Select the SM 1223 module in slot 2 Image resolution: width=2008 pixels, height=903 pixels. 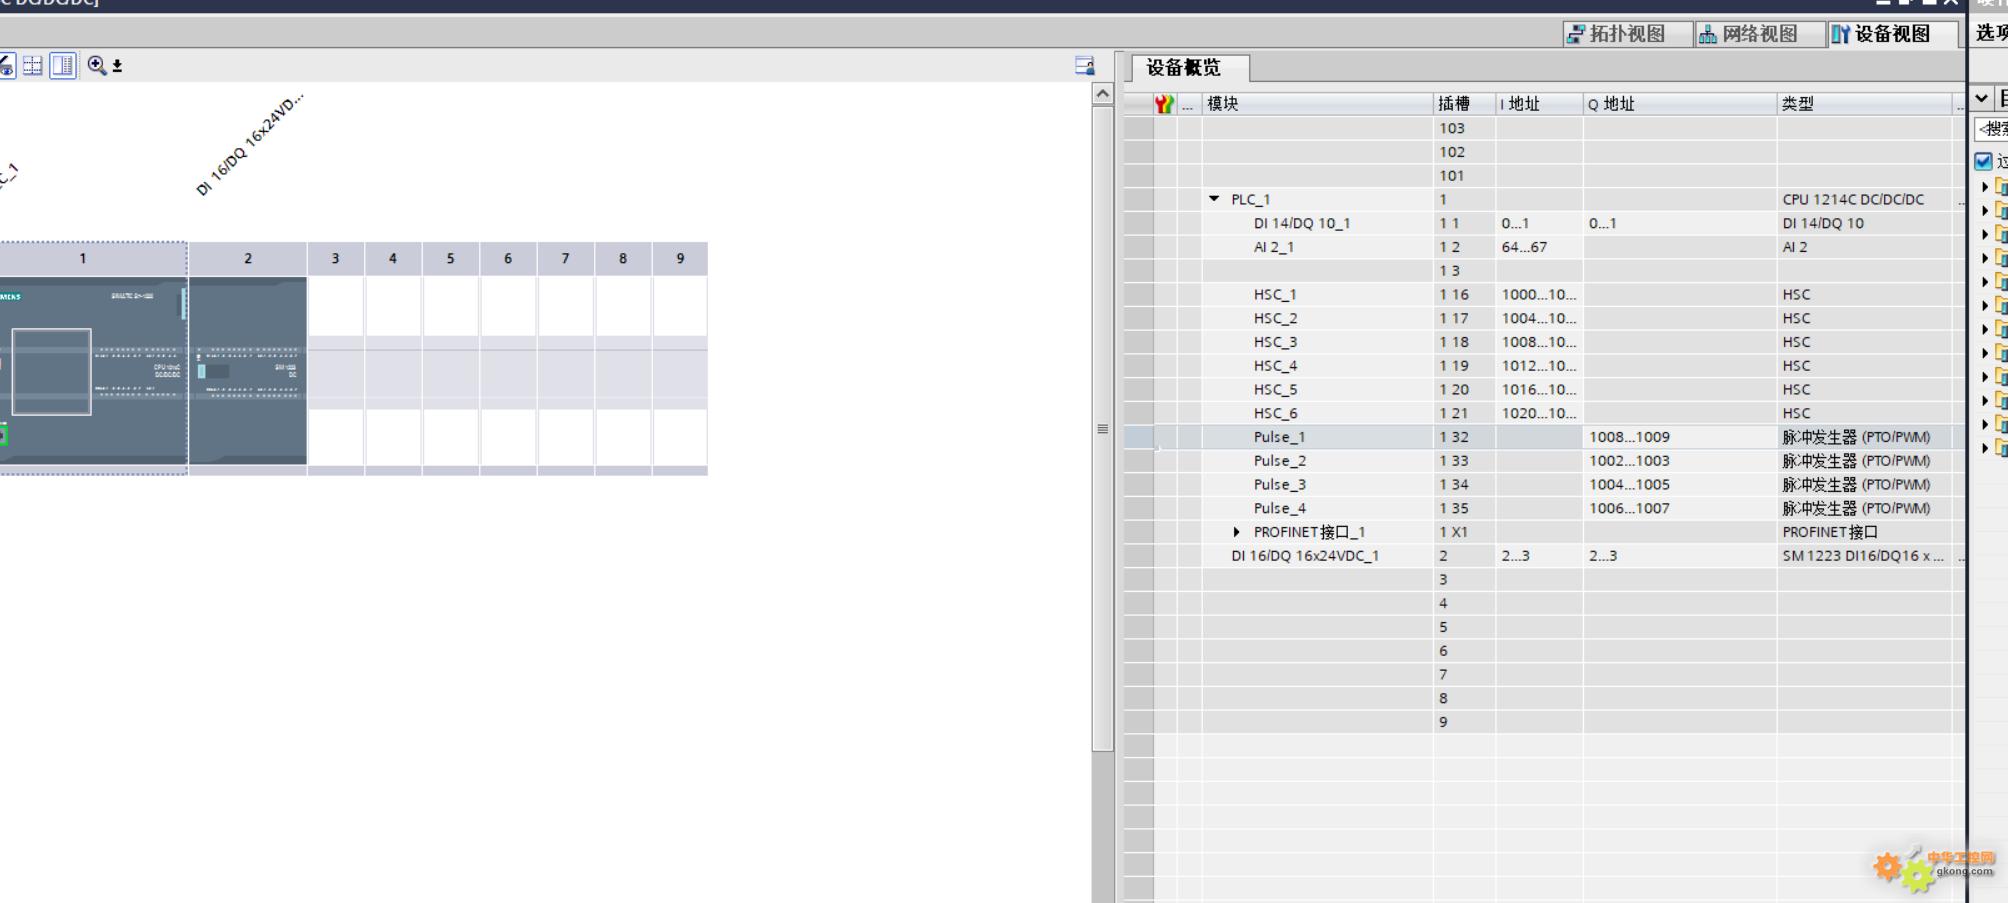click(x=248, y=371)
